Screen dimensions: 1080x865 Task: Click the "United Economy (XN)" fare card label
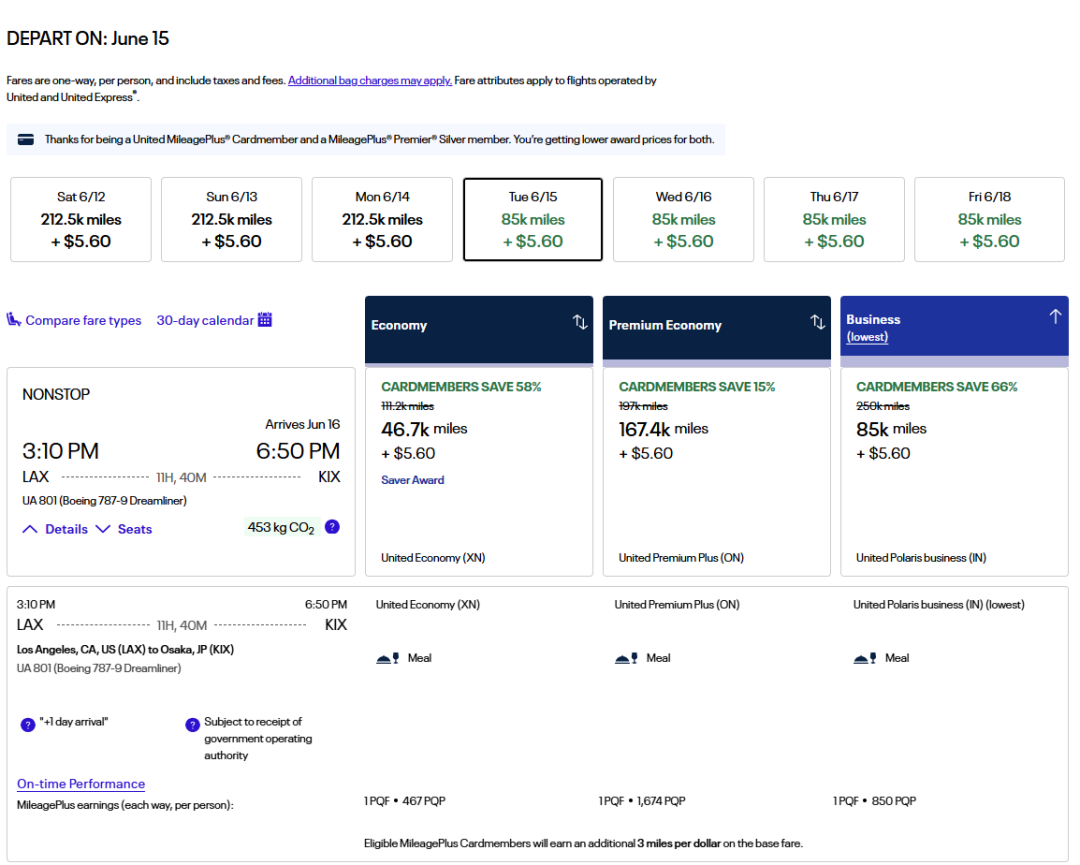(433, 558)
